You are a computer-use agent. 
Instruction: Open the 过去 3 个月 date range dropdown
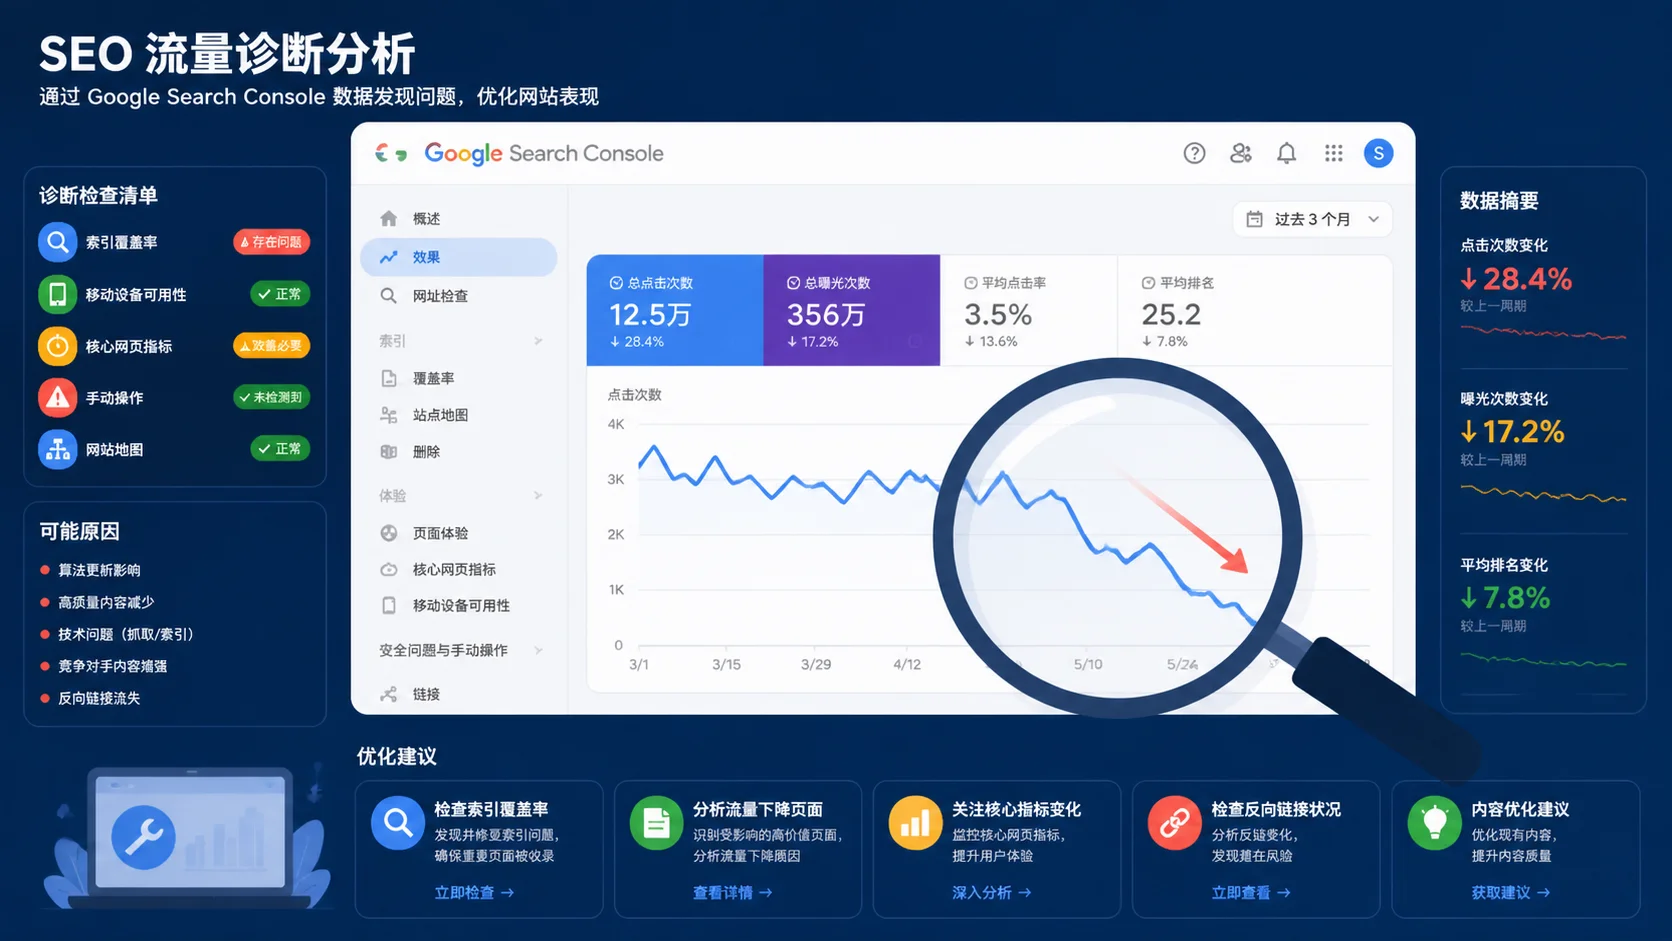coord(1313,219)
